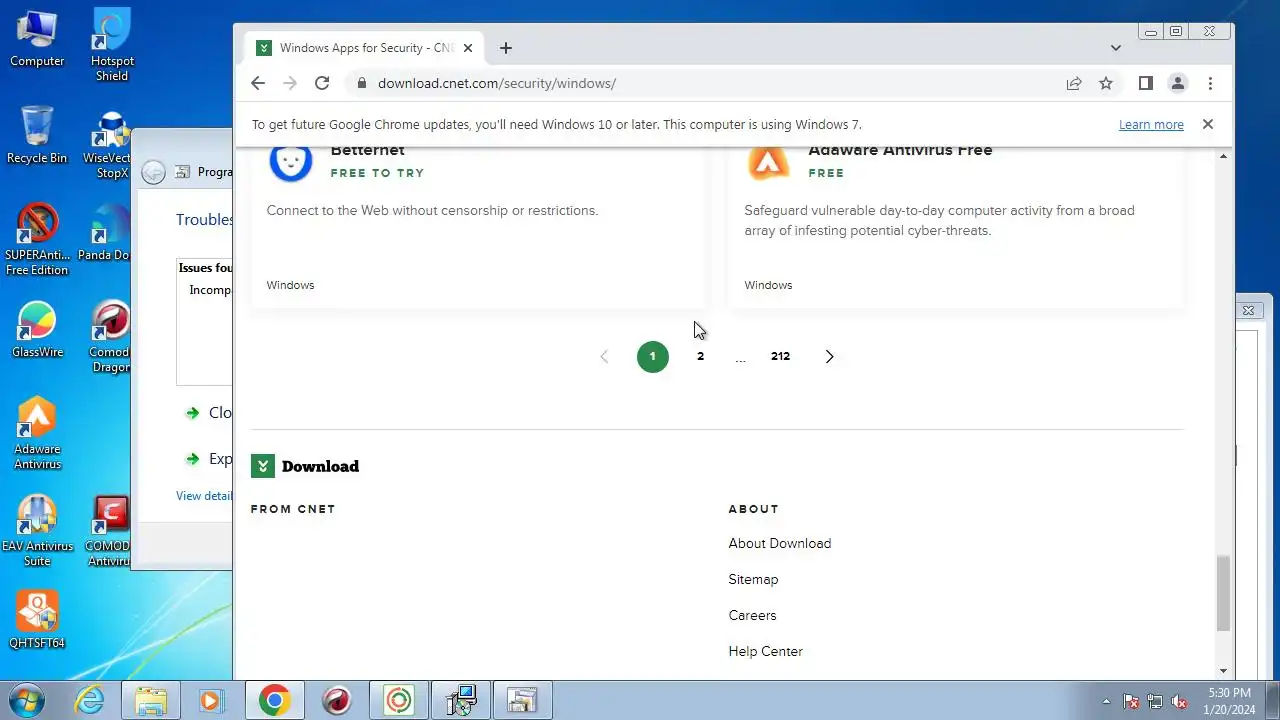Click the muted volume tray icon
The image size is (1280, 720).
coord(1180,701)
